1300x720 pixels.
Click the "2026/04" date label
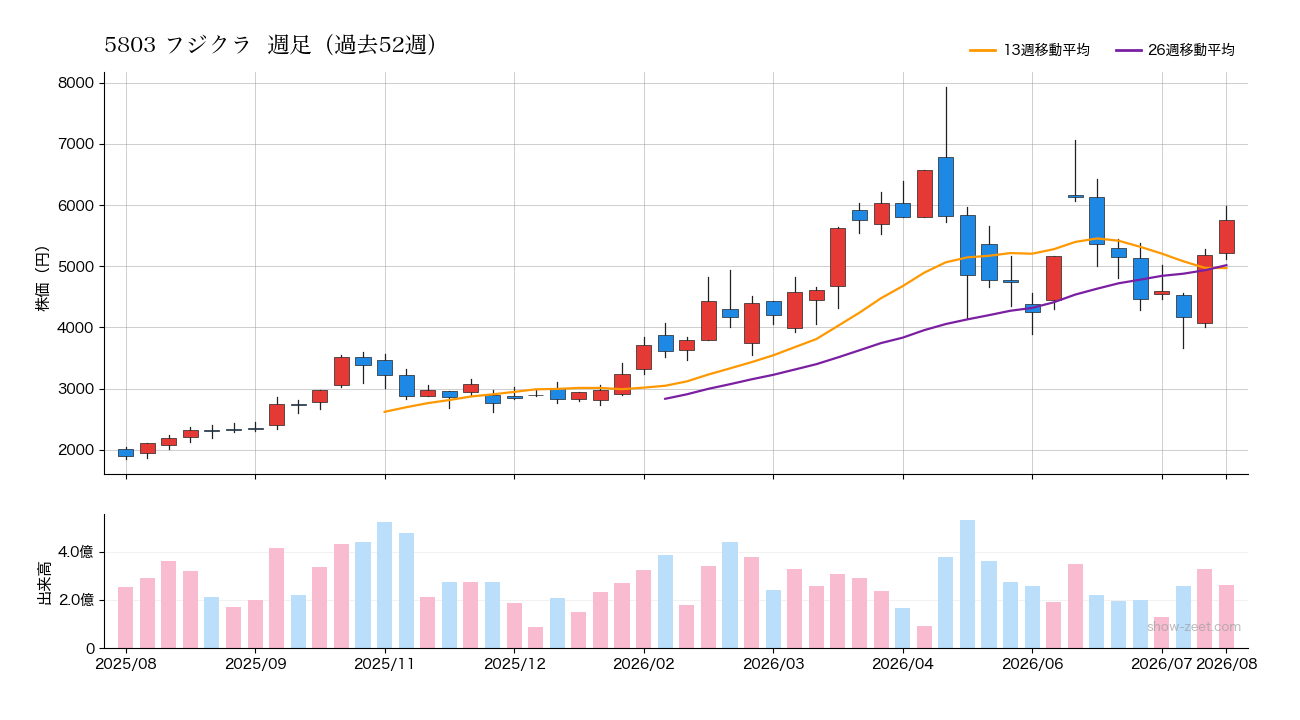coord(903,662)
